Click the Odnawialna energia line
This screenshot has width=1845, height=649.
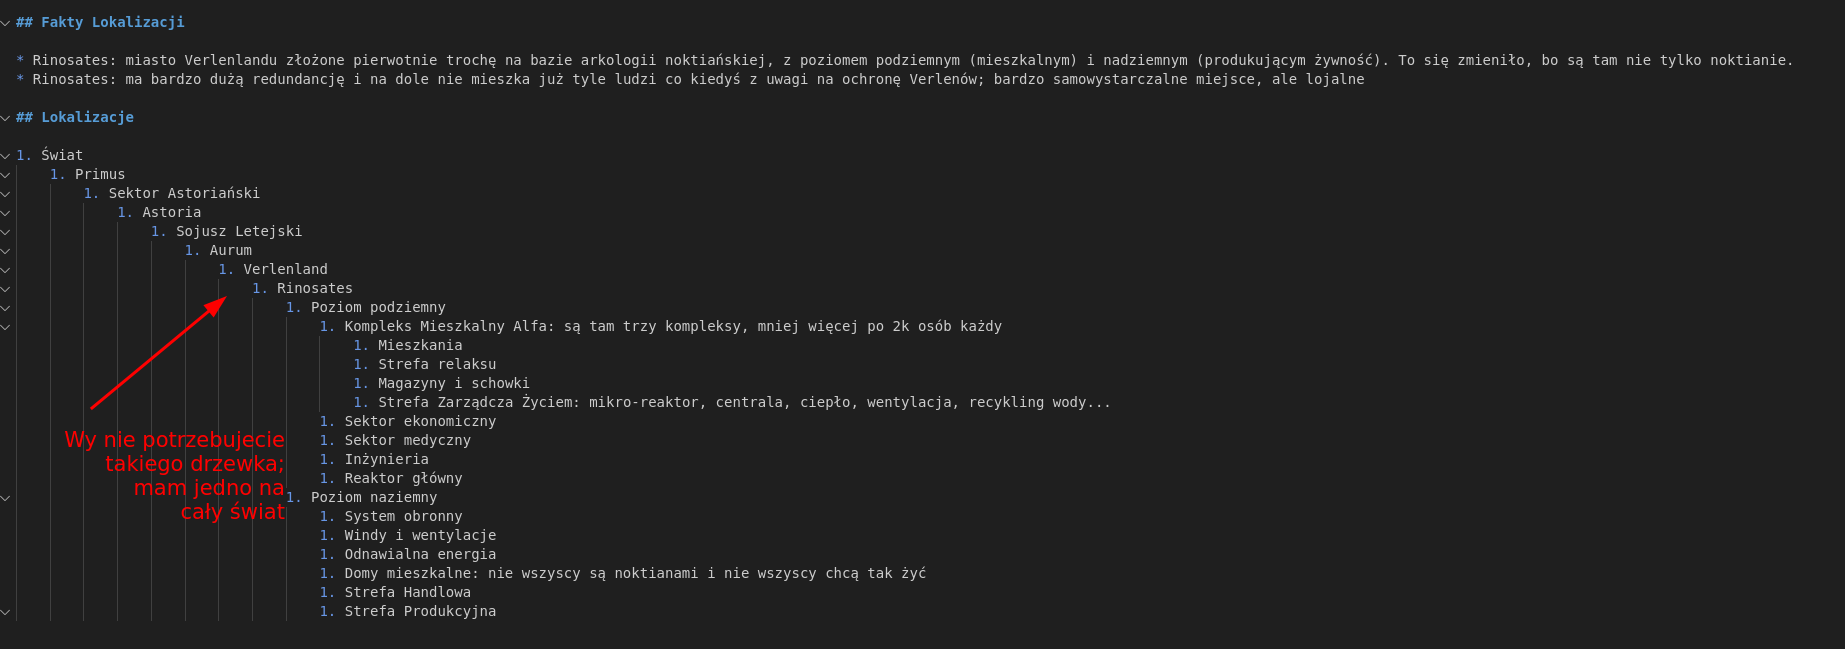[420, 554]
